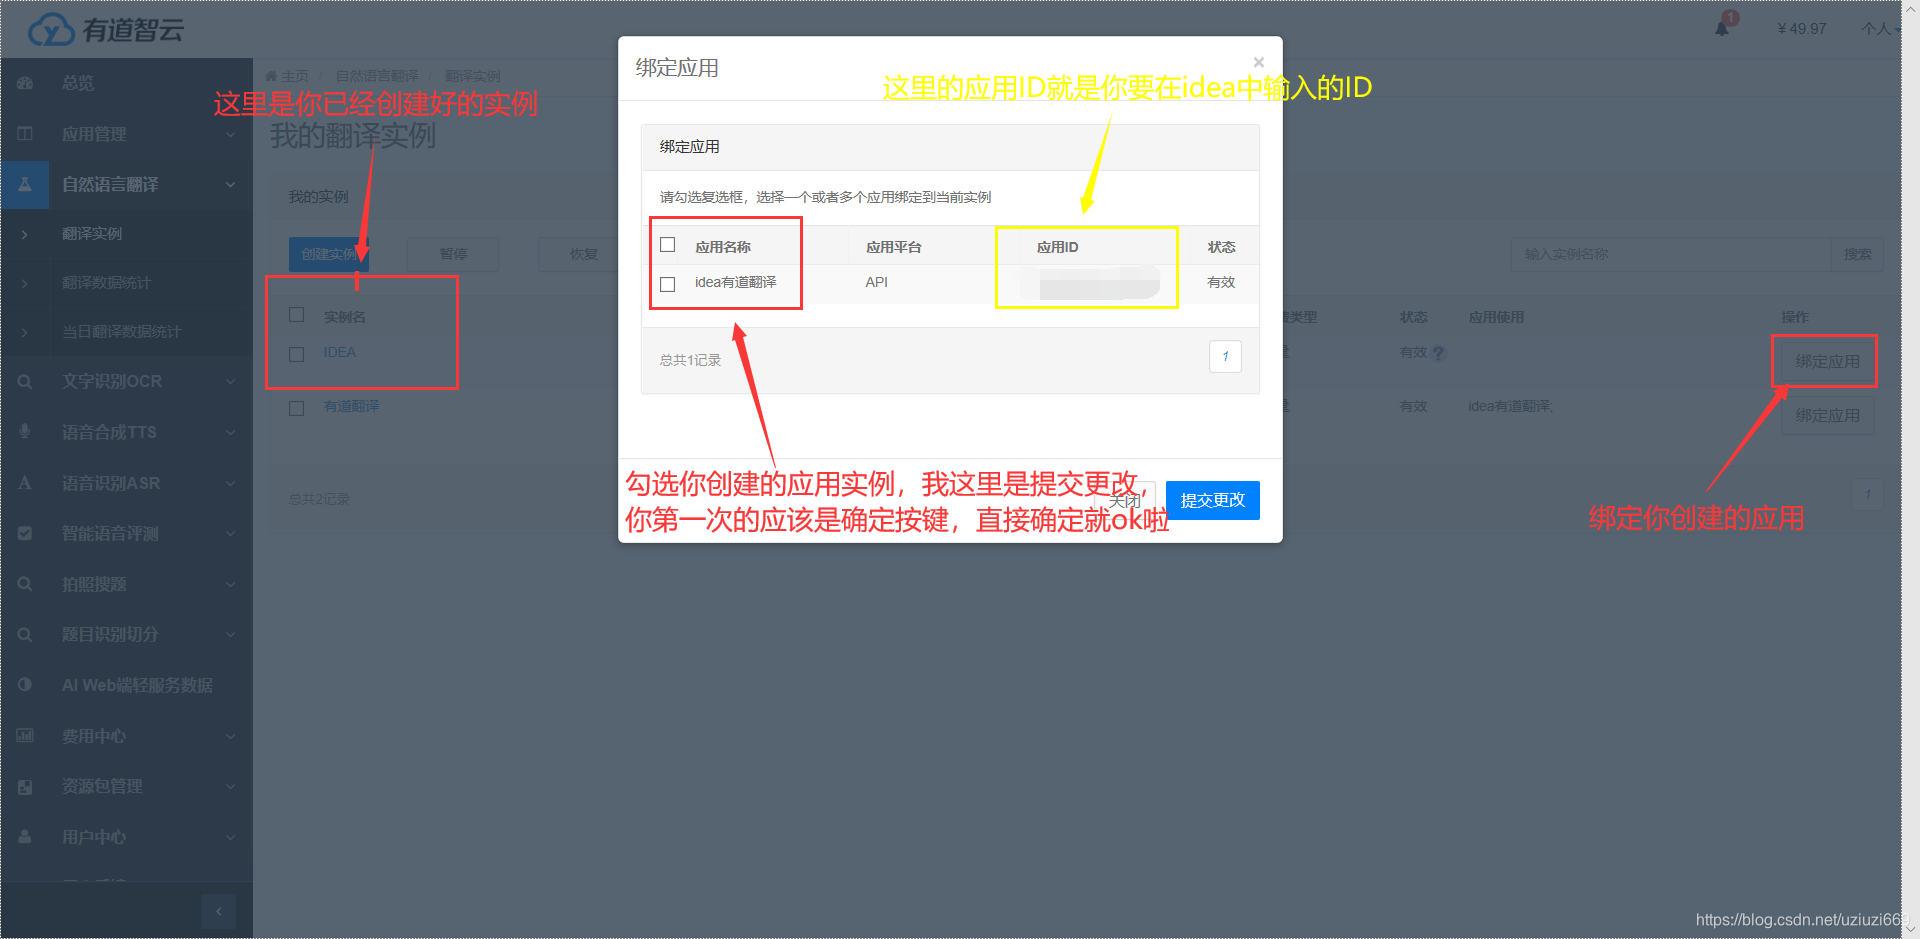Click the 文字识别OCR search icon
The height and width of the screenshot is (939, 1920).
pyautogui.click(x=25, y=381)
